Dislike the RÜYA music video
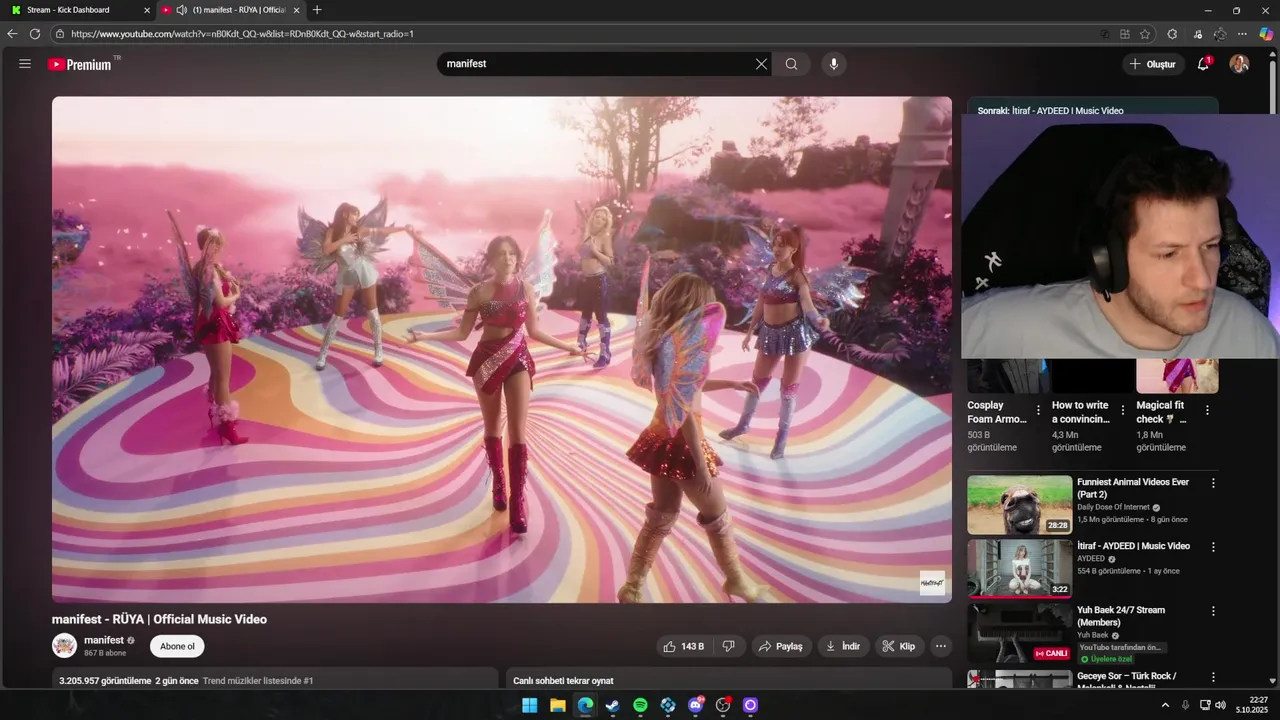 point(729,647)
